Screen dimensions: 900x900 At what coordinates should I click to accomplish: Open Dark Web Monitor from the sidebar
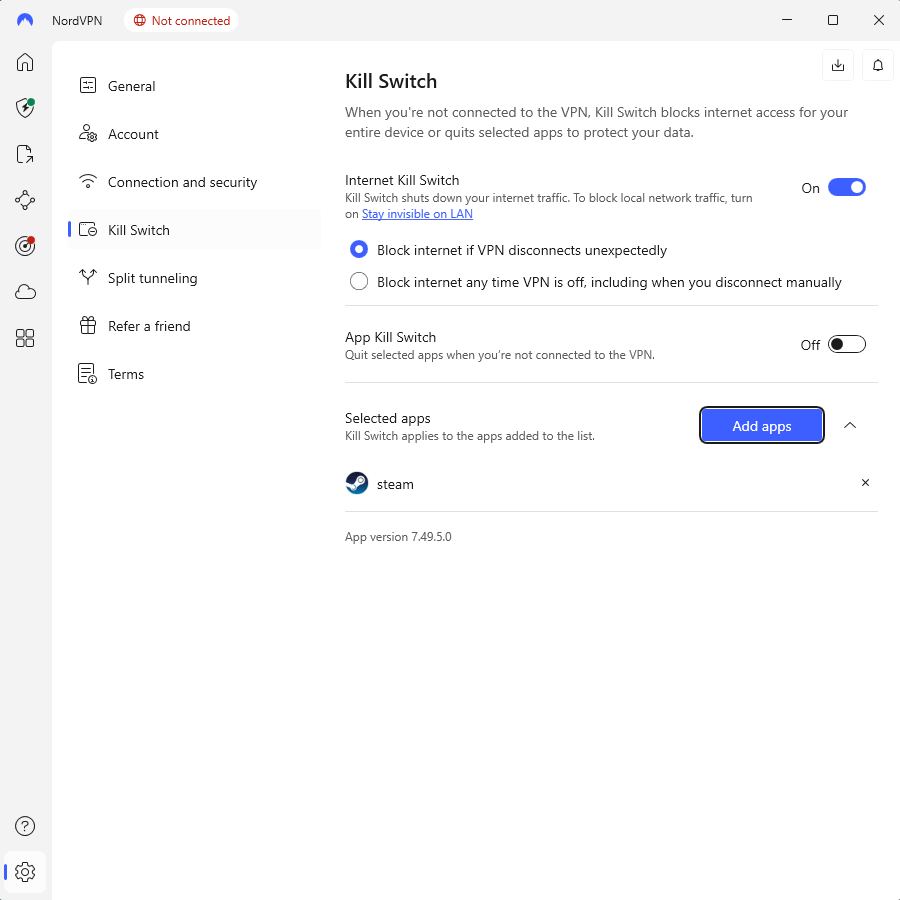coord(25,246)
